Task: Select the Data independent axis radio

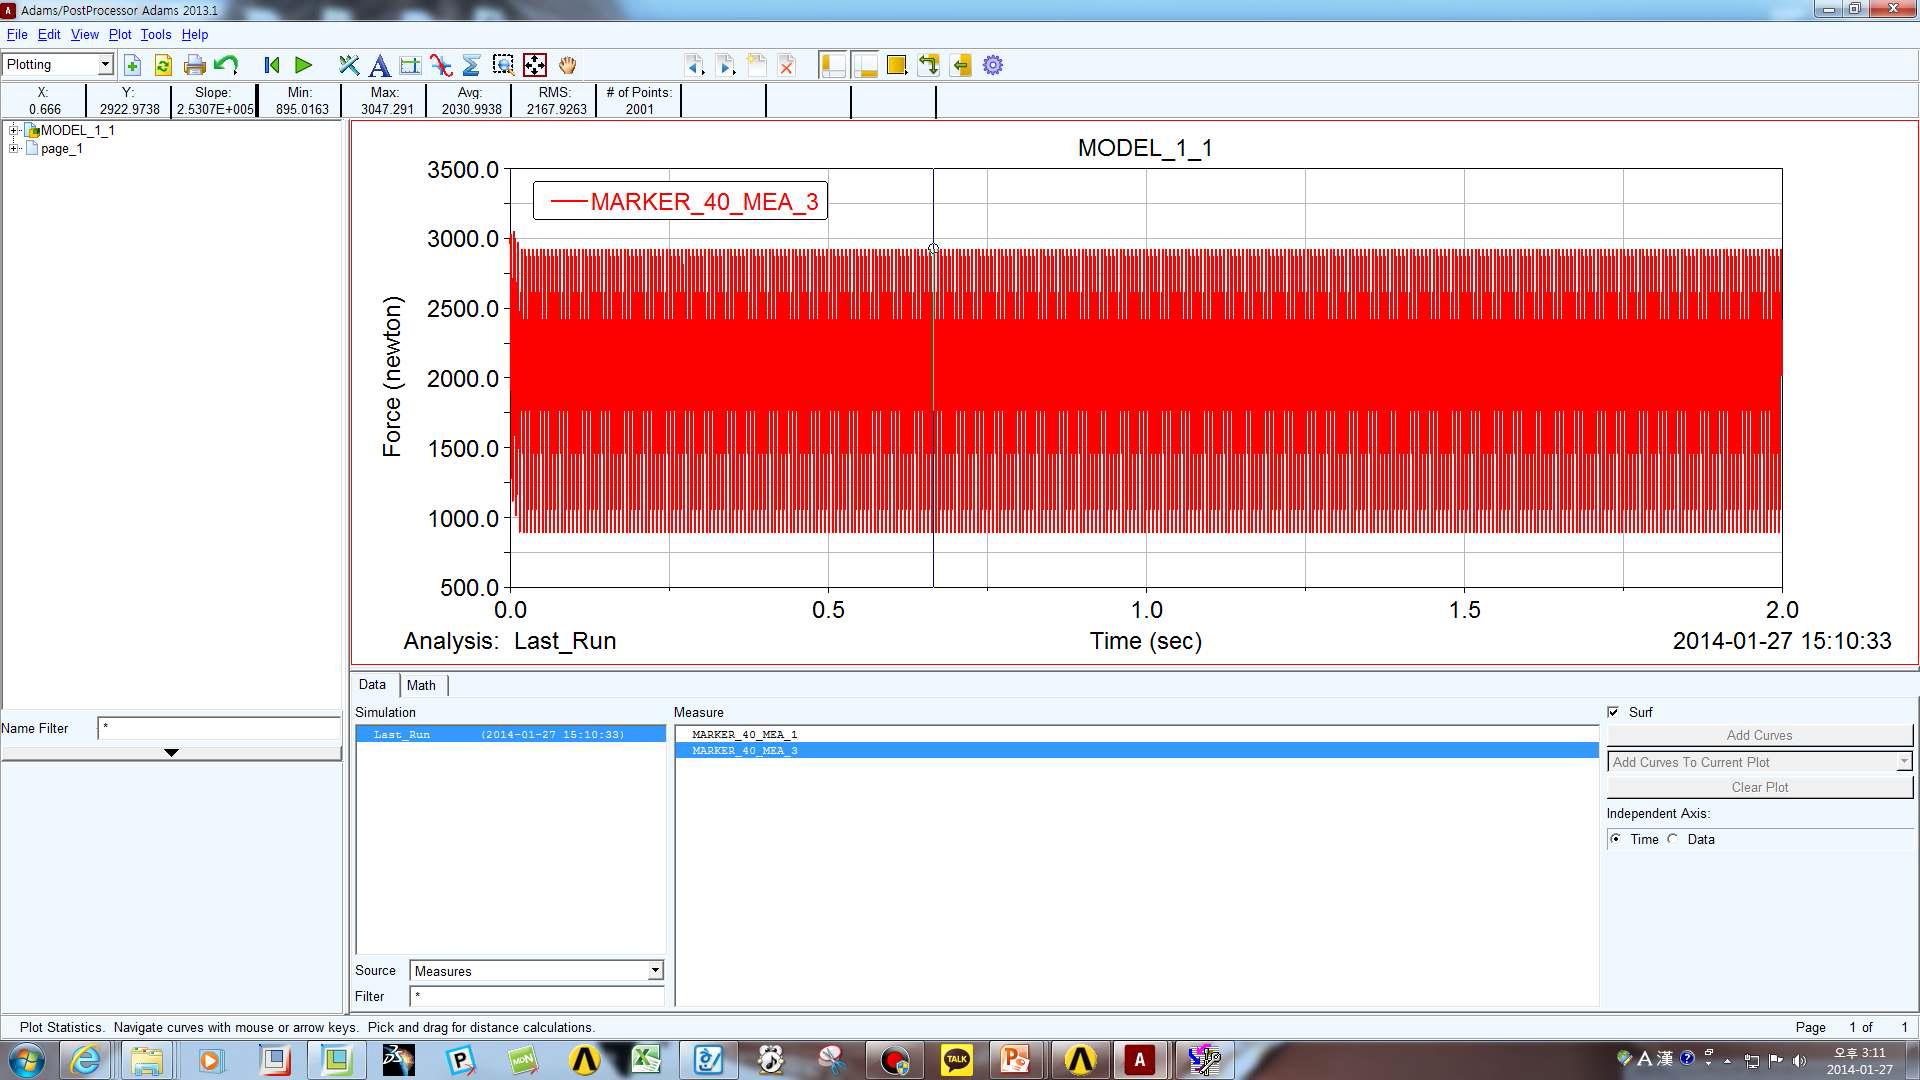Action: pyautogui.click(x=1673, y=839)
